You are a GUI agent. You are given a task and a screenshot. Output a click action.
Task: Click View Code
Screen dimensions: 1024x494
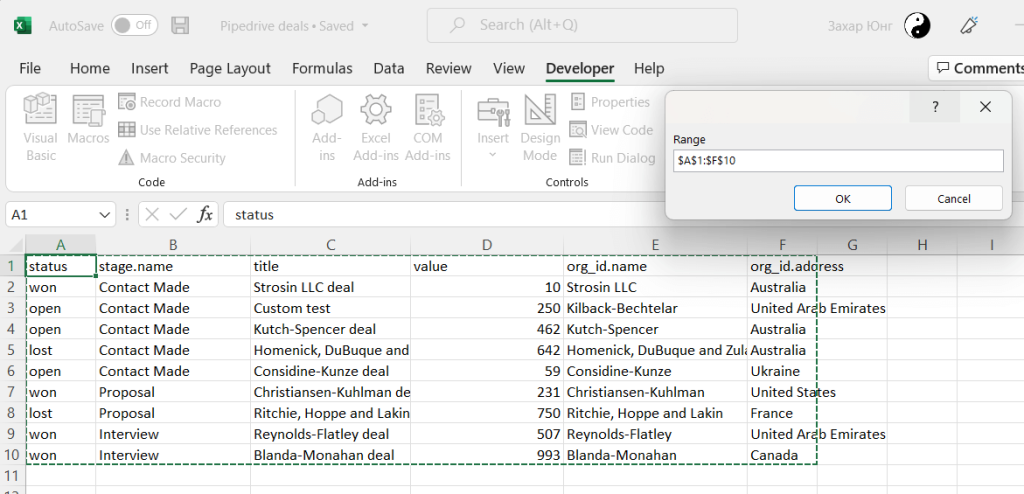(x=611, y=130)
